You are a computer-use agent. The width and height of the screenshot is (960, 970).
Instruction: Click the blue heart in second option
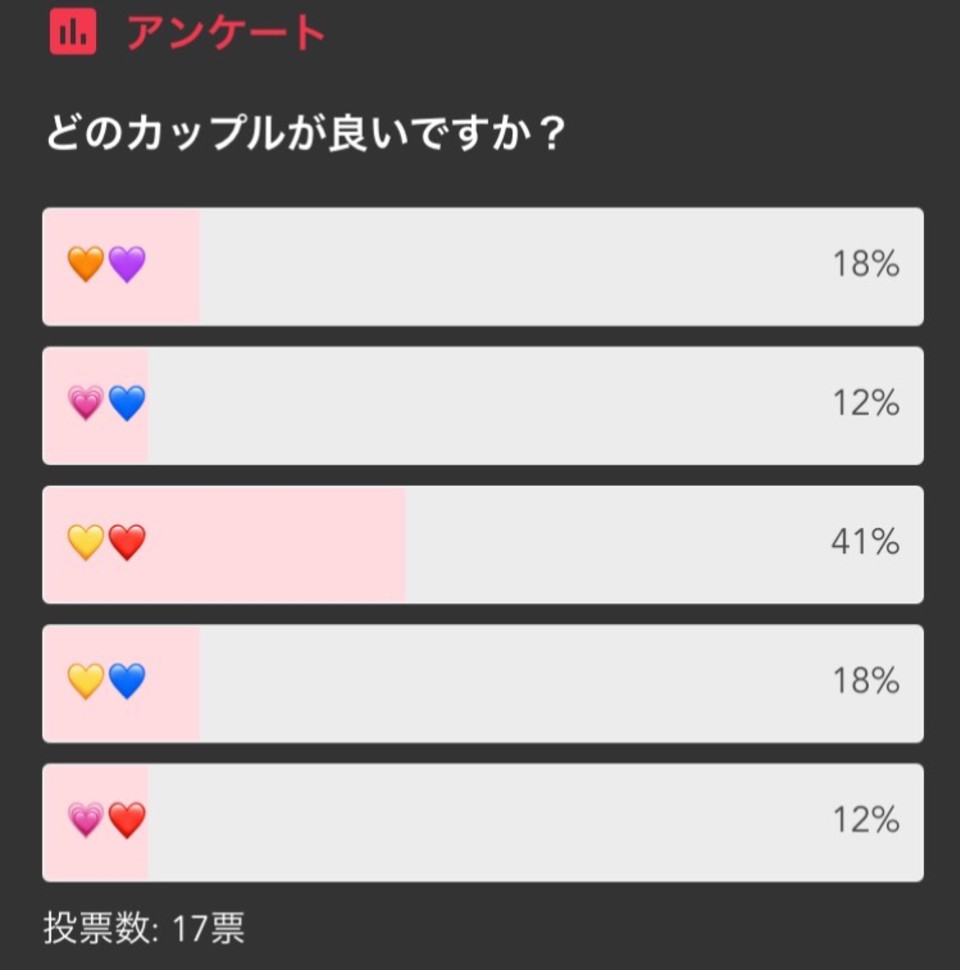coord(127,403)
